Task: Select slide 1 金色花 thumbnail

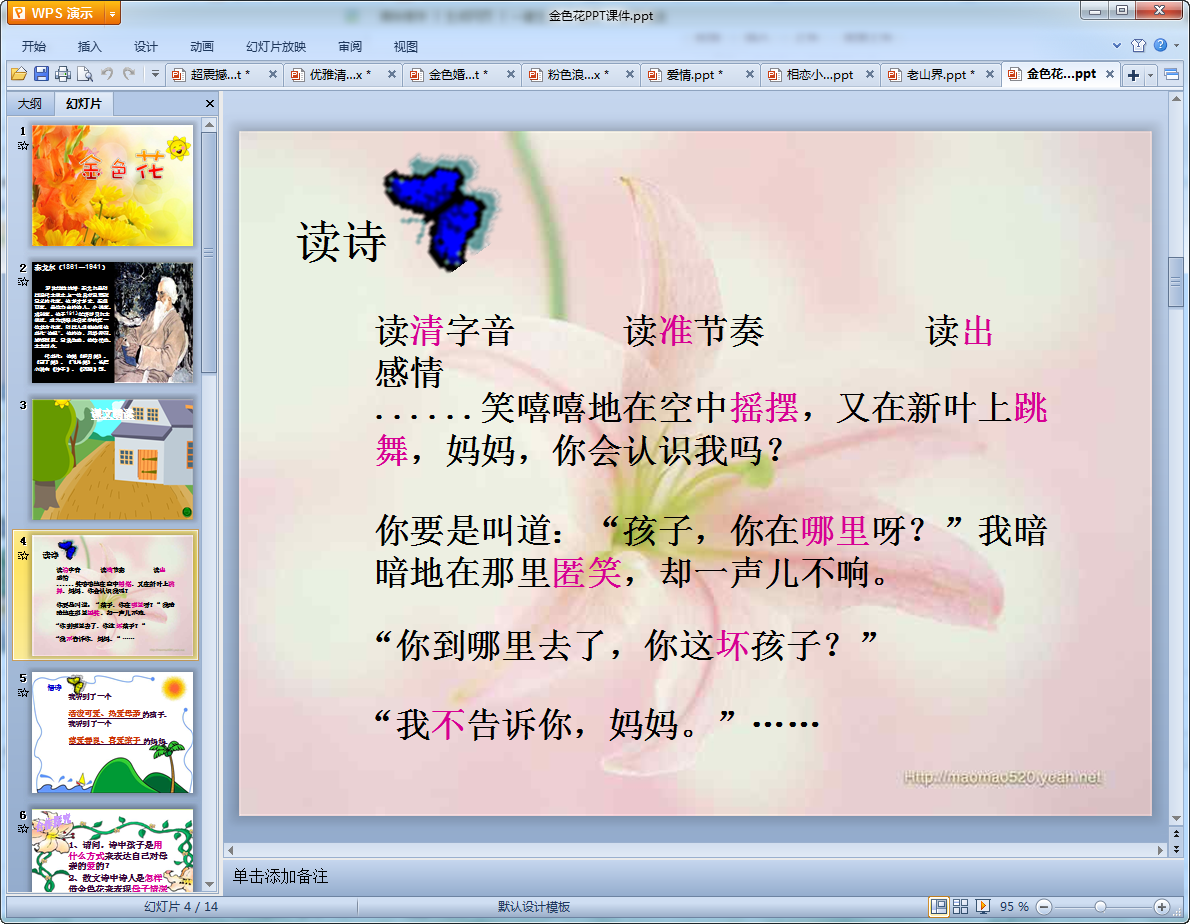Action: (112, 185)
